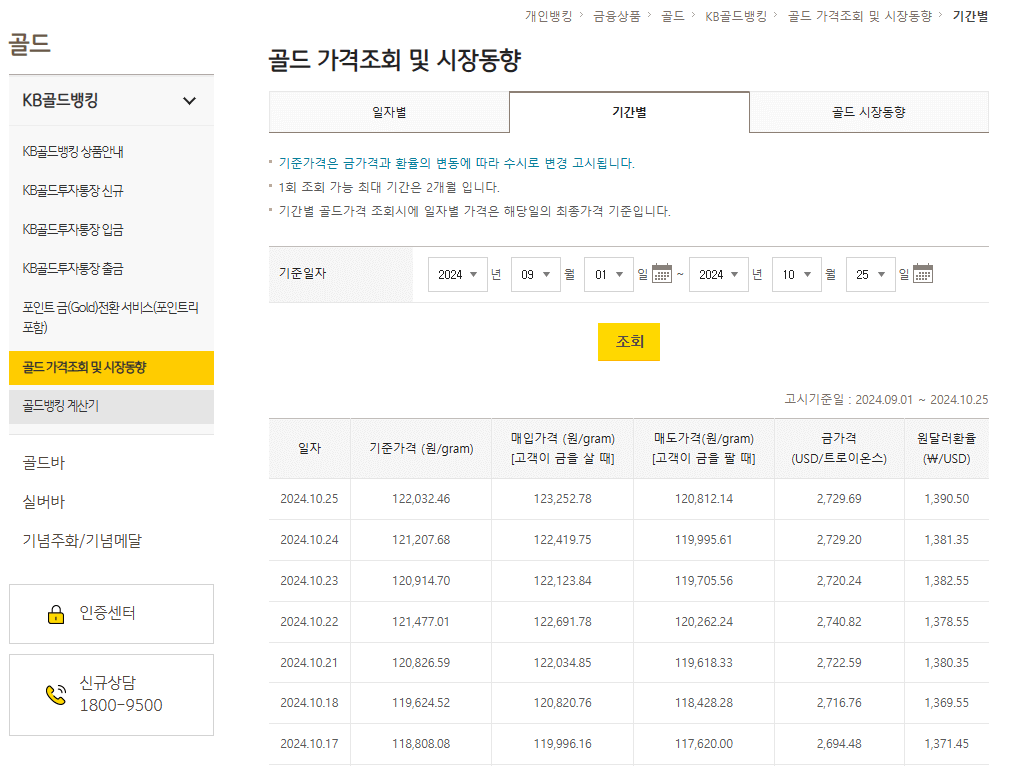The image size is (1023, 766).
Task: Open the end date calendar picker icon
Action: click(921, 274)
